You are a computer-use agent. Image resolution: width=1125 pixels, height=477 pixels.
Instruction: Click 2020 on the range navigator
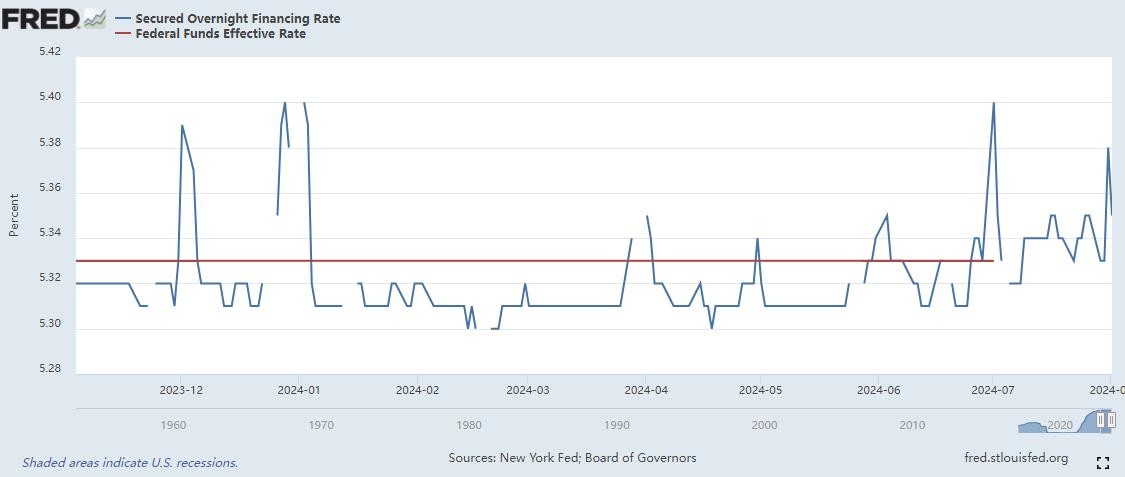[1060, 425]
